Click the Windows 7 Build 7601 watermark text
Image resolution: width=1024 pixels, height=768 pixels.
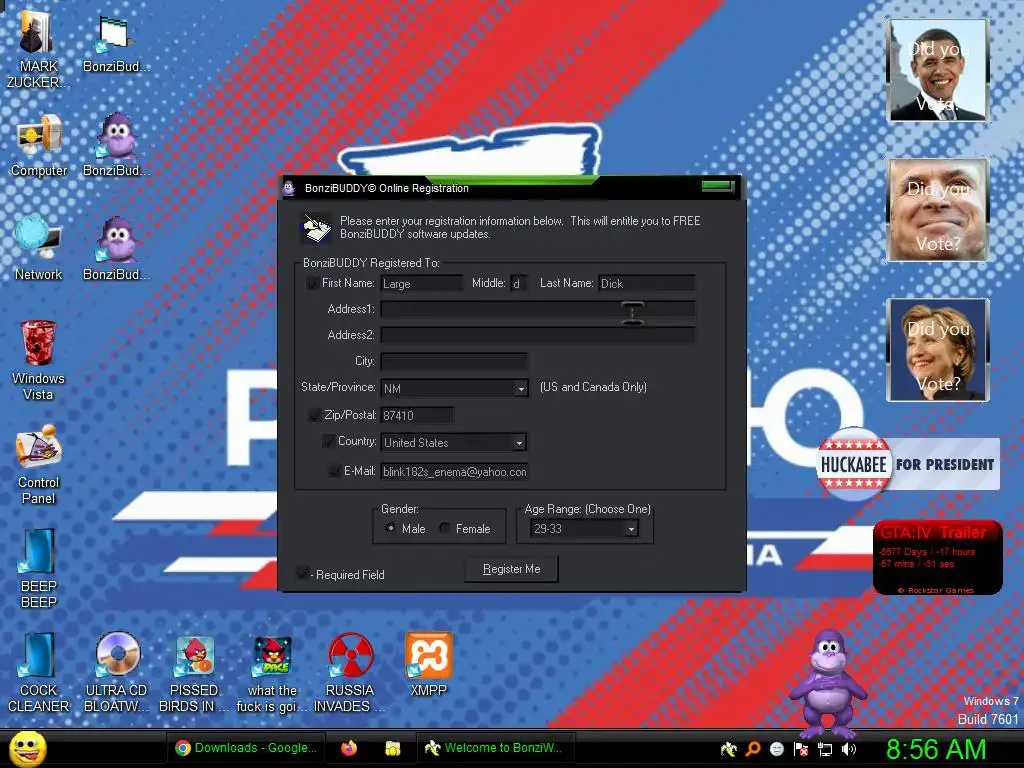coord(988,711)
